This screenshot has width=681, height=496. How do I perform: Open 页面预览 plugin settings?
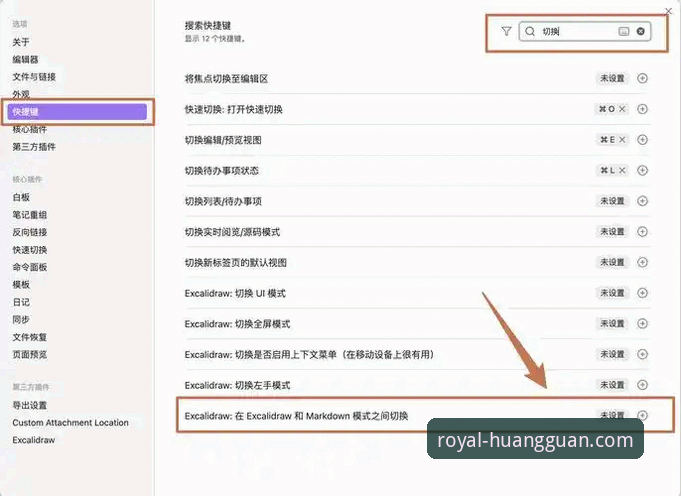click(30, 354)
